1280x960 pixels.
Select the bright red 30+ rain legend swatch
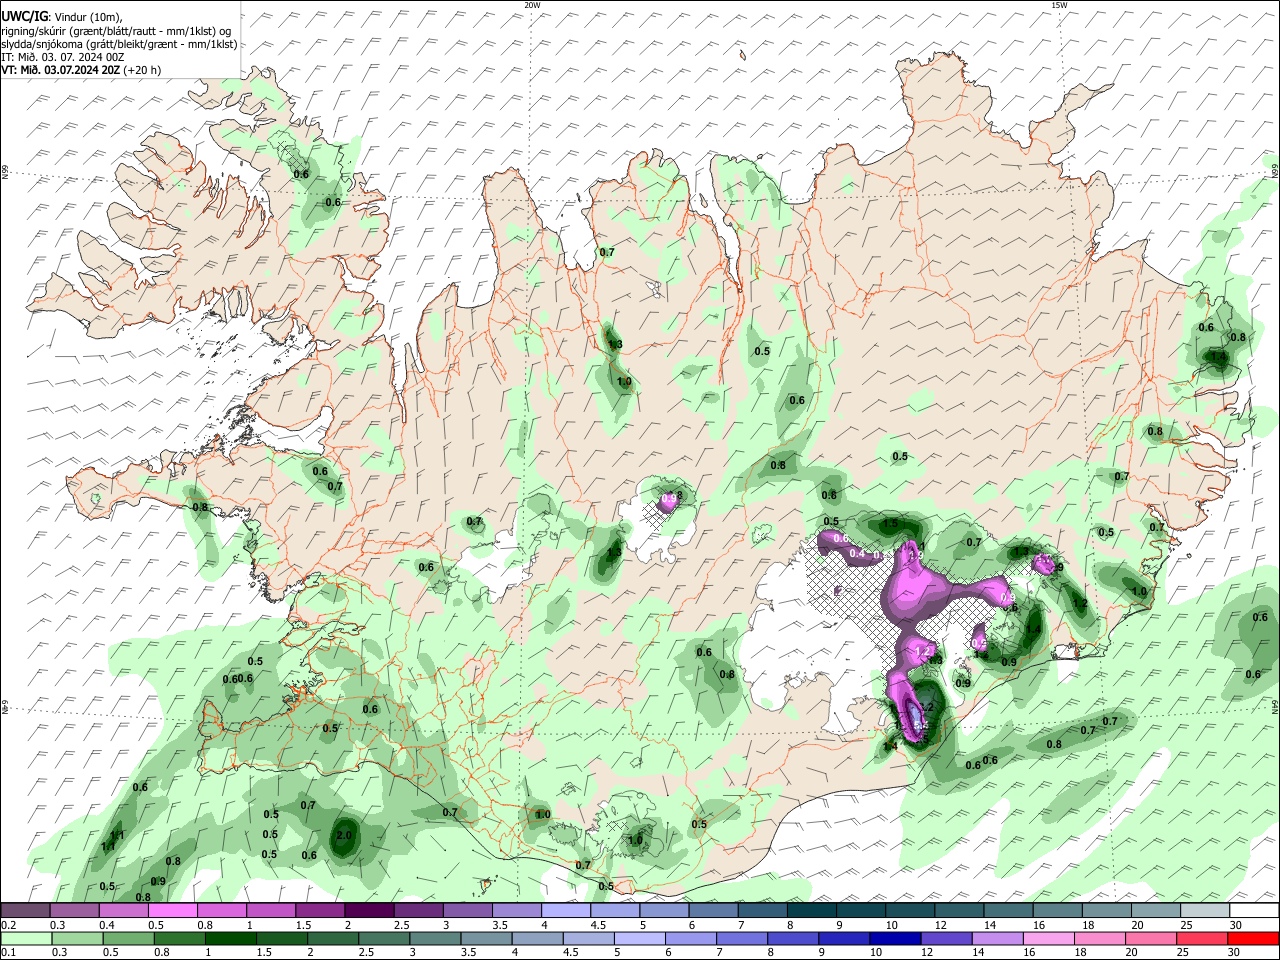(x=1255, y=939)
